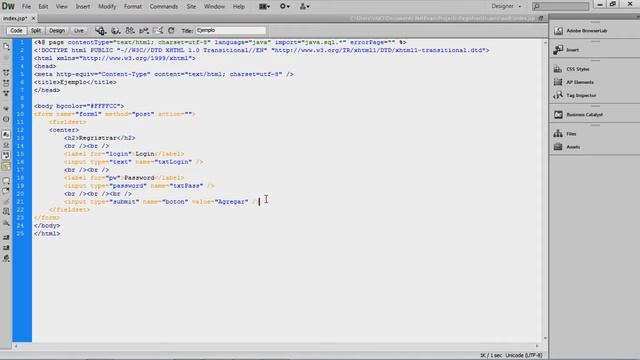Click the Format Source Code icon
640x360 pixels.
pyautogui.click(x=6, y=258)
